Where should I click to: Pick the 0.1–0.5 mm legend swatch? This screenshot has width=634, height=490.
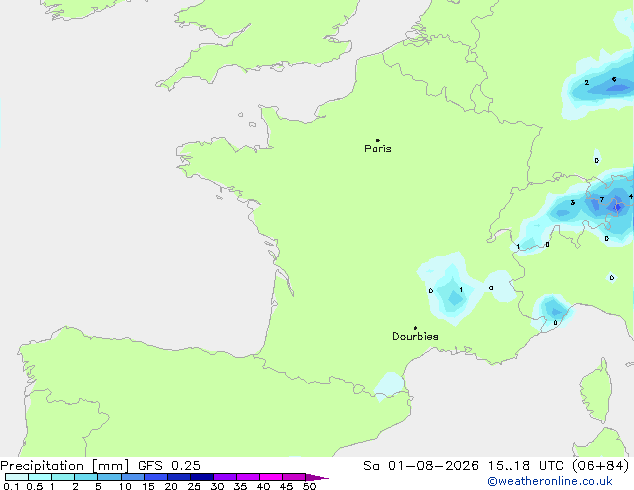17,477
